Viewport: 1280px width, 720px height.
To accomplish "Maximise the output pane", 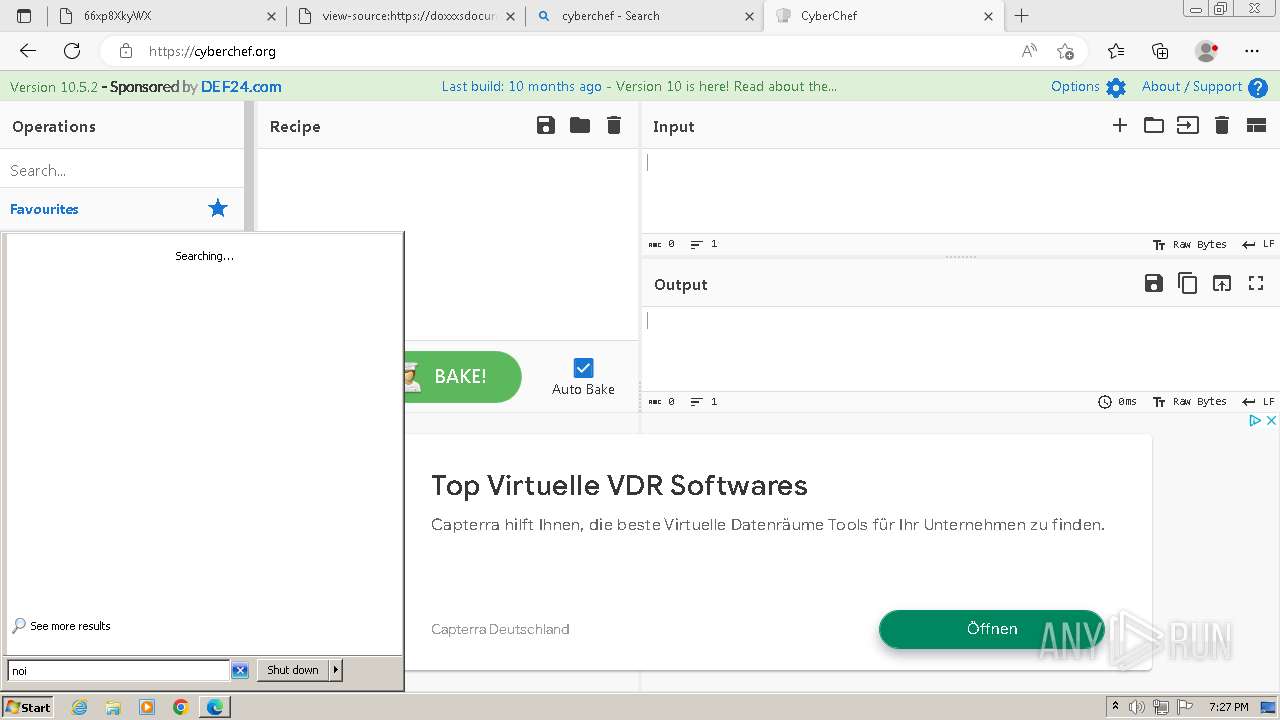I will coord(1256,283).
